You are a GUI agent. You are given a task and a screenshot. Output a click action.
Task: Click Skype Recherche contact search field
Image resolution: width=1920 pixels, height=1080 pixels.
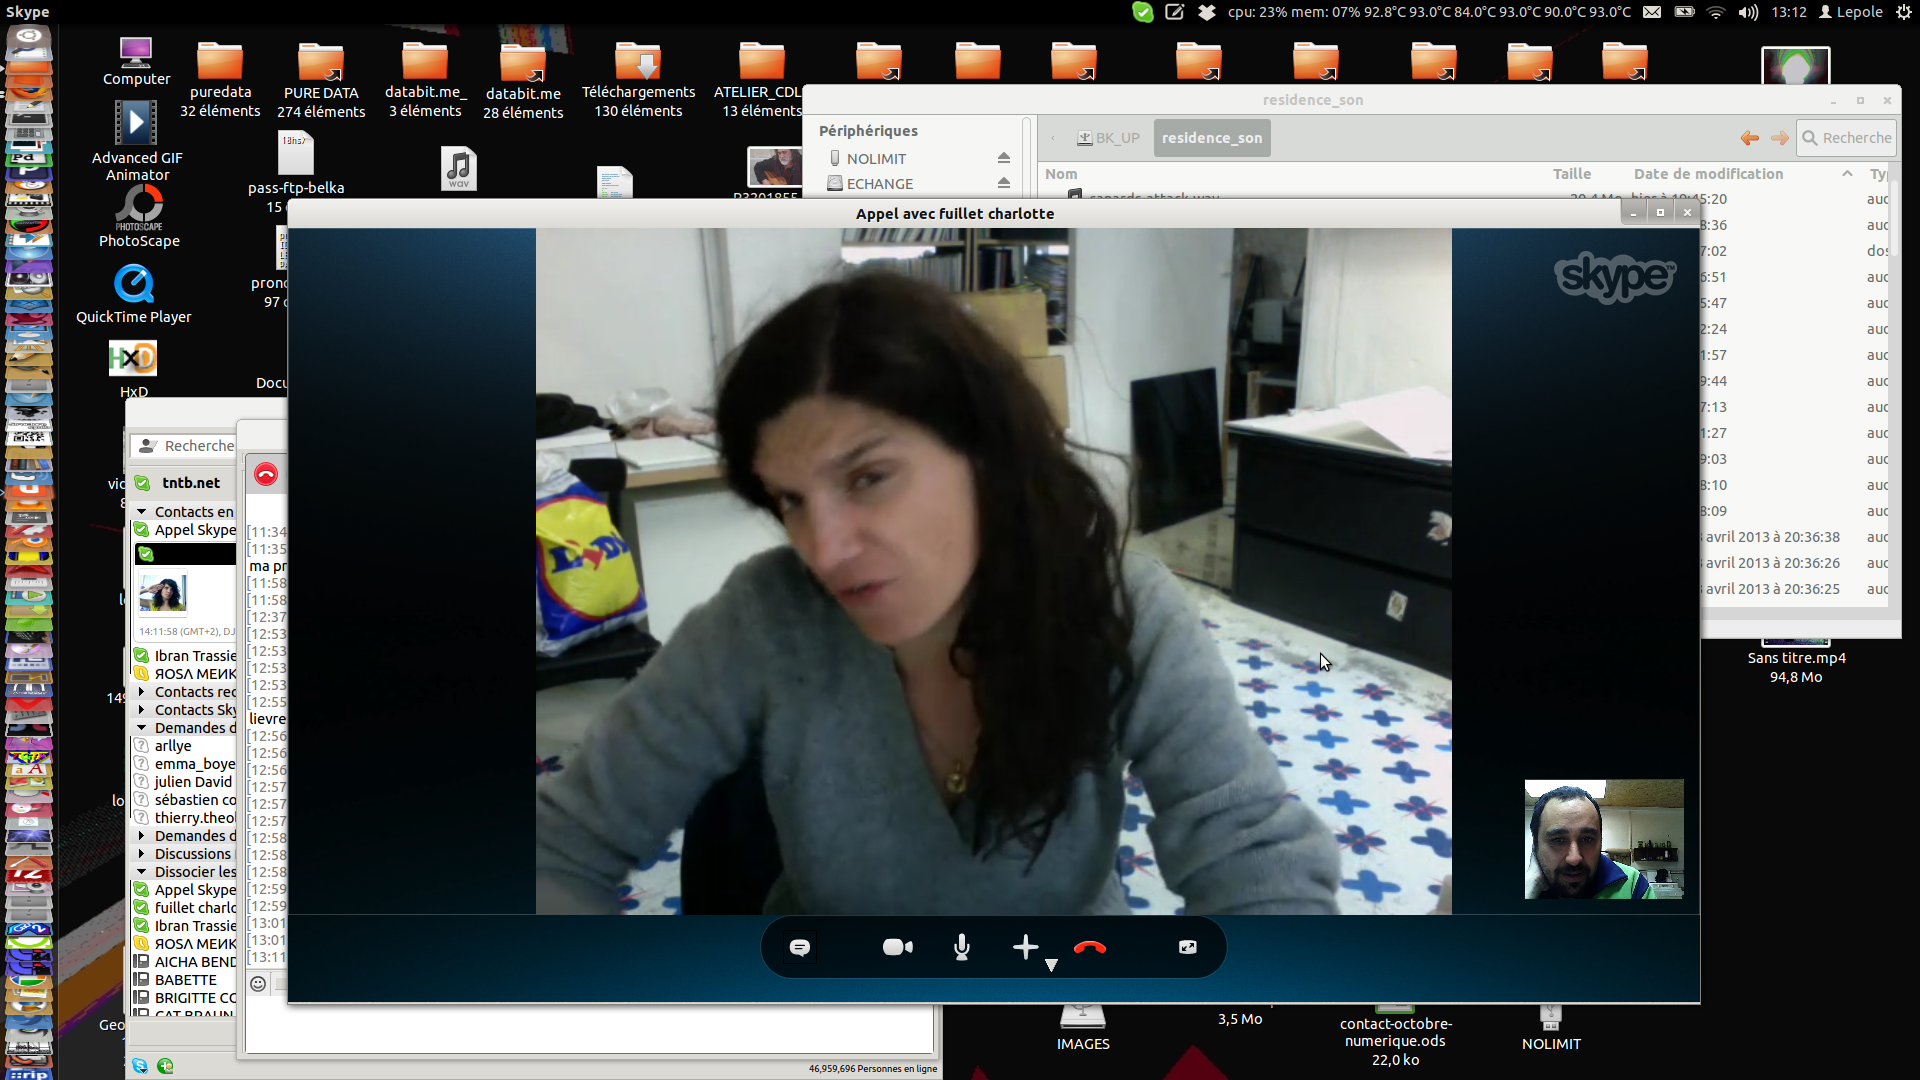197,446
